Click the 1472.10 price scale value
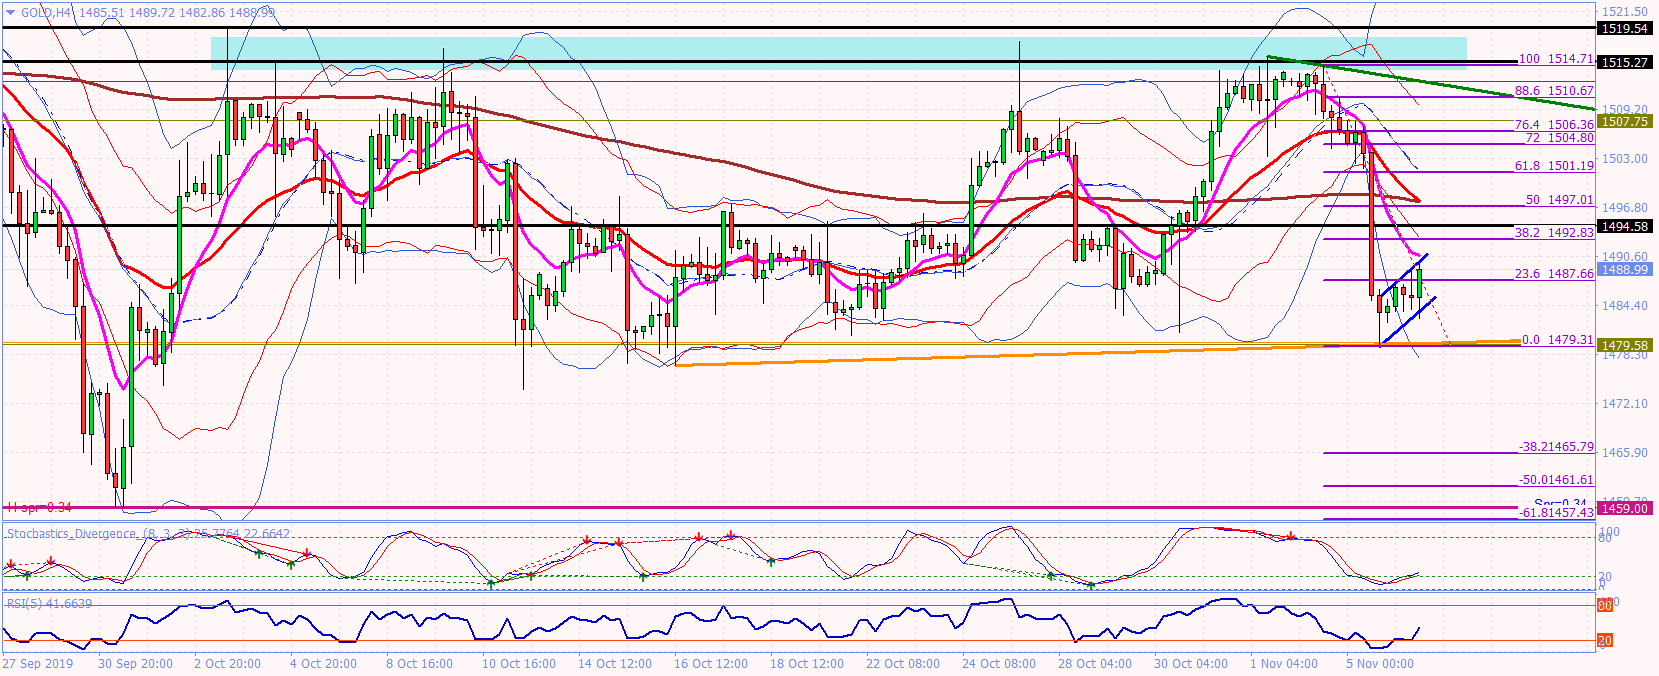The width and height of the screenshot is (1659, 676). pos(1625,404)
